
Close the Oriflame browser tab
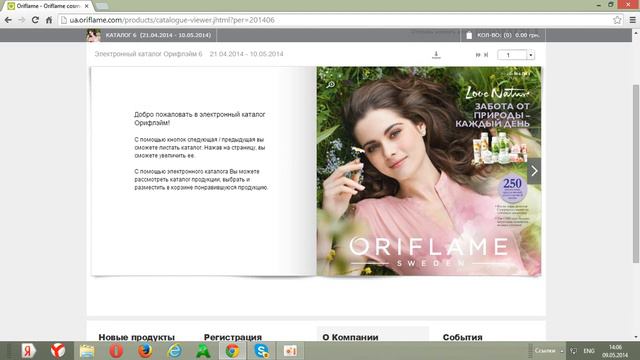pos(87,6)
